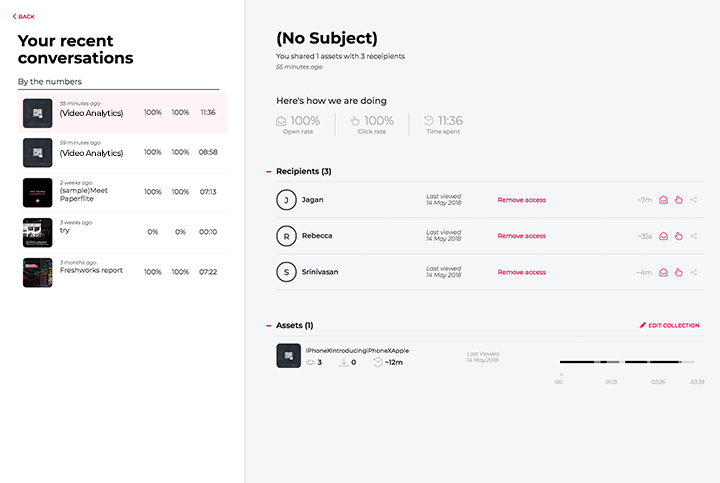Click the download icon under the iPhoneX asset
Image resolution: width=720 pixels, height=483 pixels.
tap(343, 362)
